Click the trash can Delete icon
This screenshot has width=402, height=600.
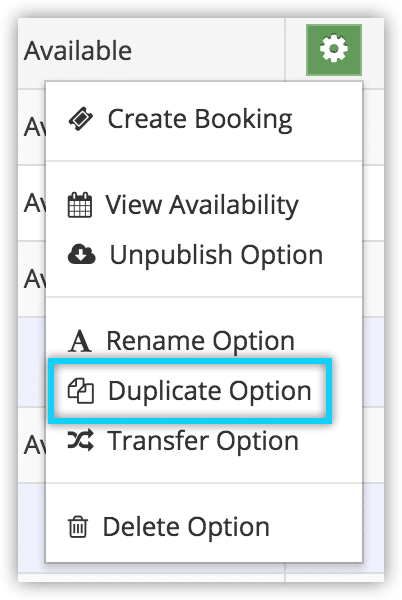tap(78, 527)
